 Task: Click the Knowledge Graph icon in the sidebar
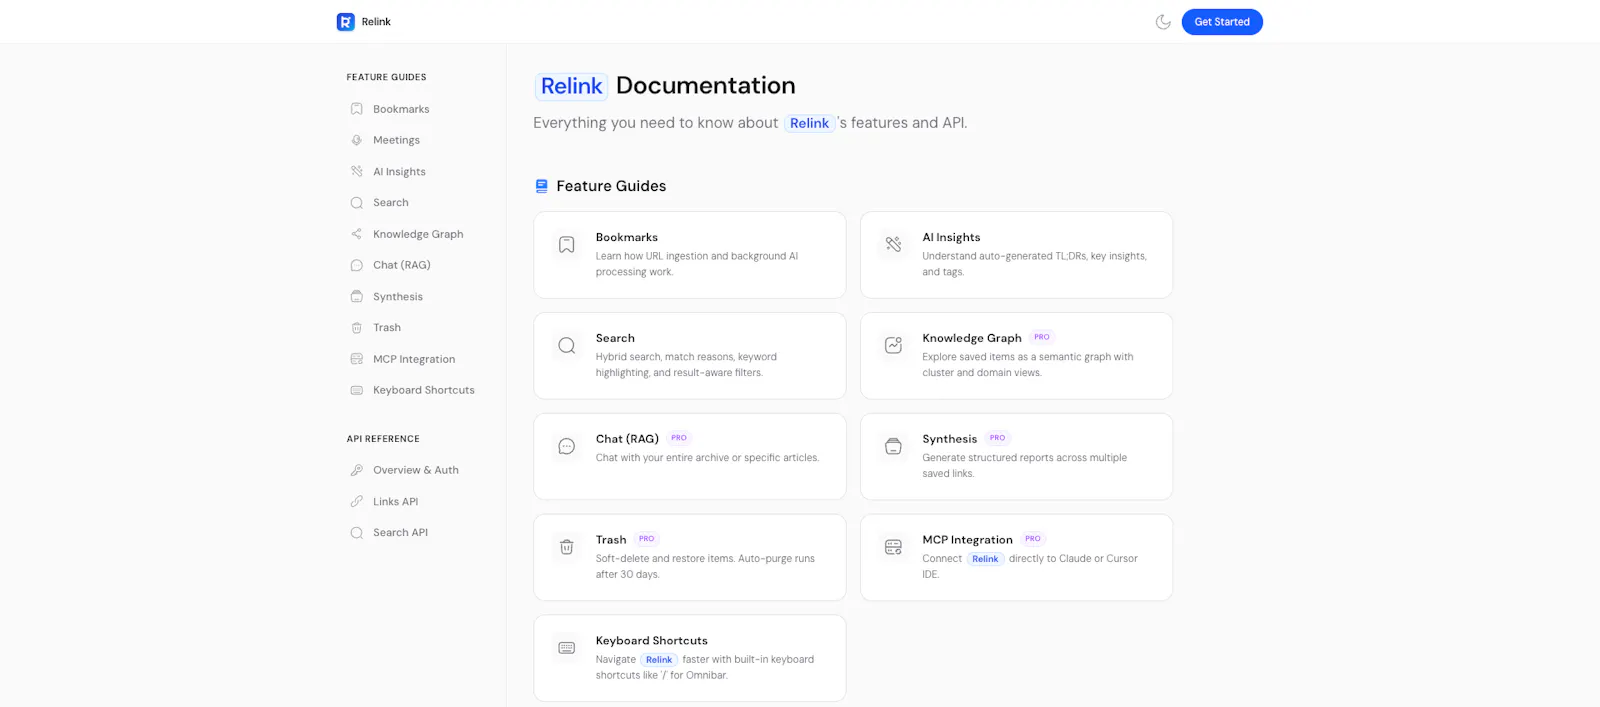357,234
